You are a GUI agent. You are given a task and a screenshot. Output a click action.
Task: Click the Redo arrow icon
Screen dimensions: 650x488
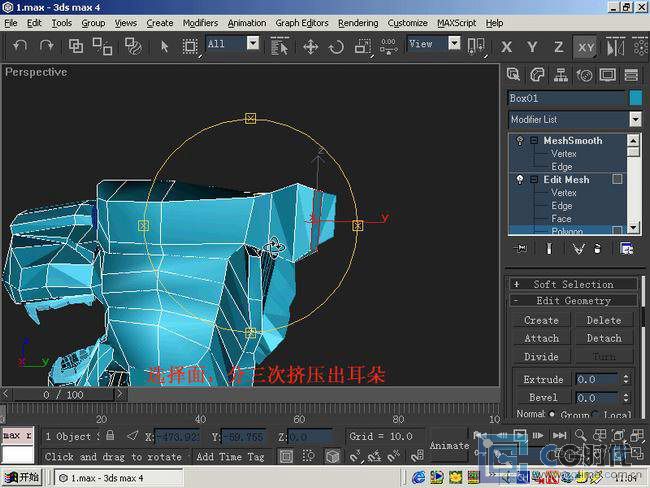[46, 46]
